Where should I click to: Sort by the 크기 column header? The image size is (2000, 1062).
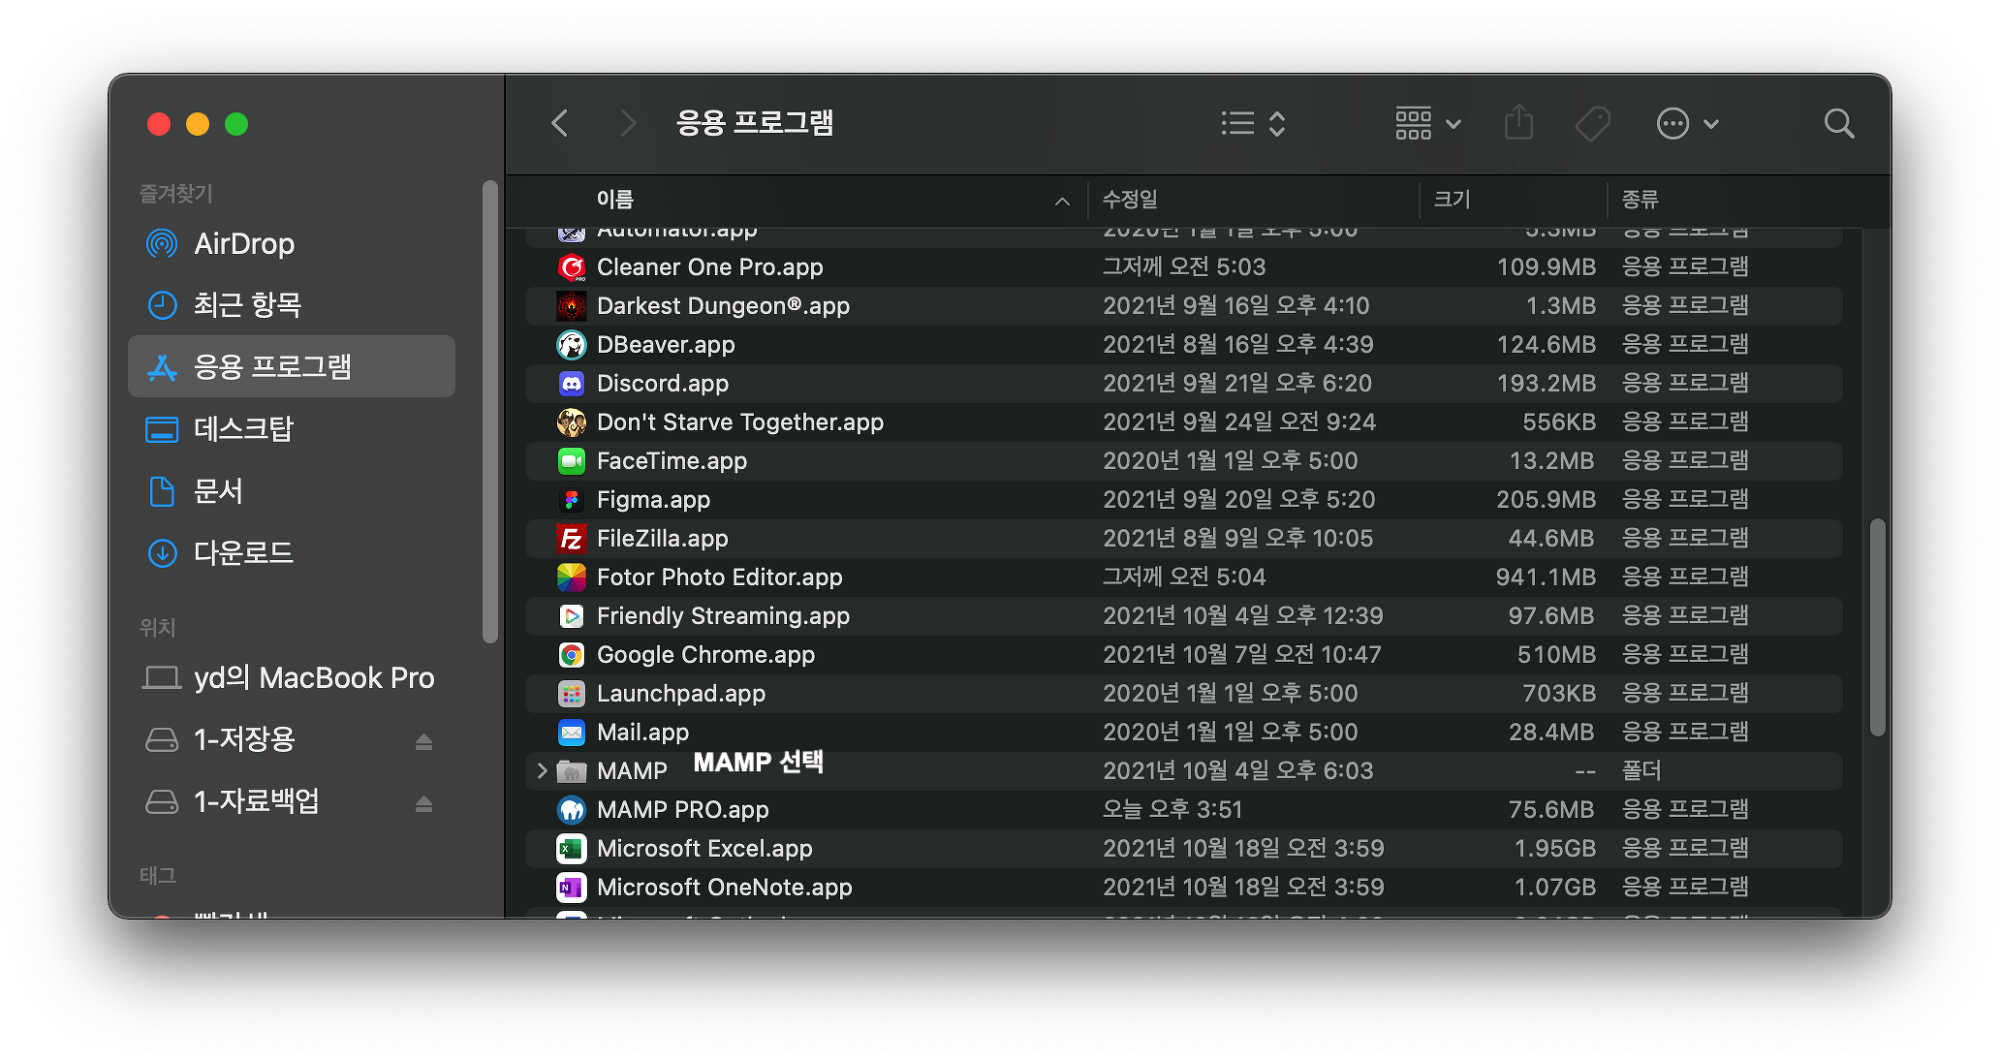1451,200
